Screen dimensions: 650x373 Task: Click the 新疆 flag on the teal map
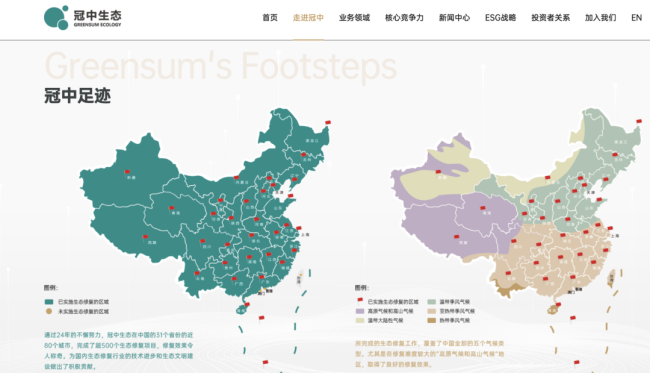pos(127,172)
